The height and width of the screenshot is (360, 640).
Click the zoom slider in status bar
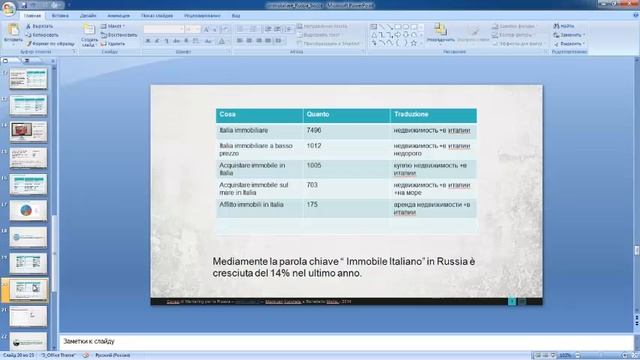[600, 356]
